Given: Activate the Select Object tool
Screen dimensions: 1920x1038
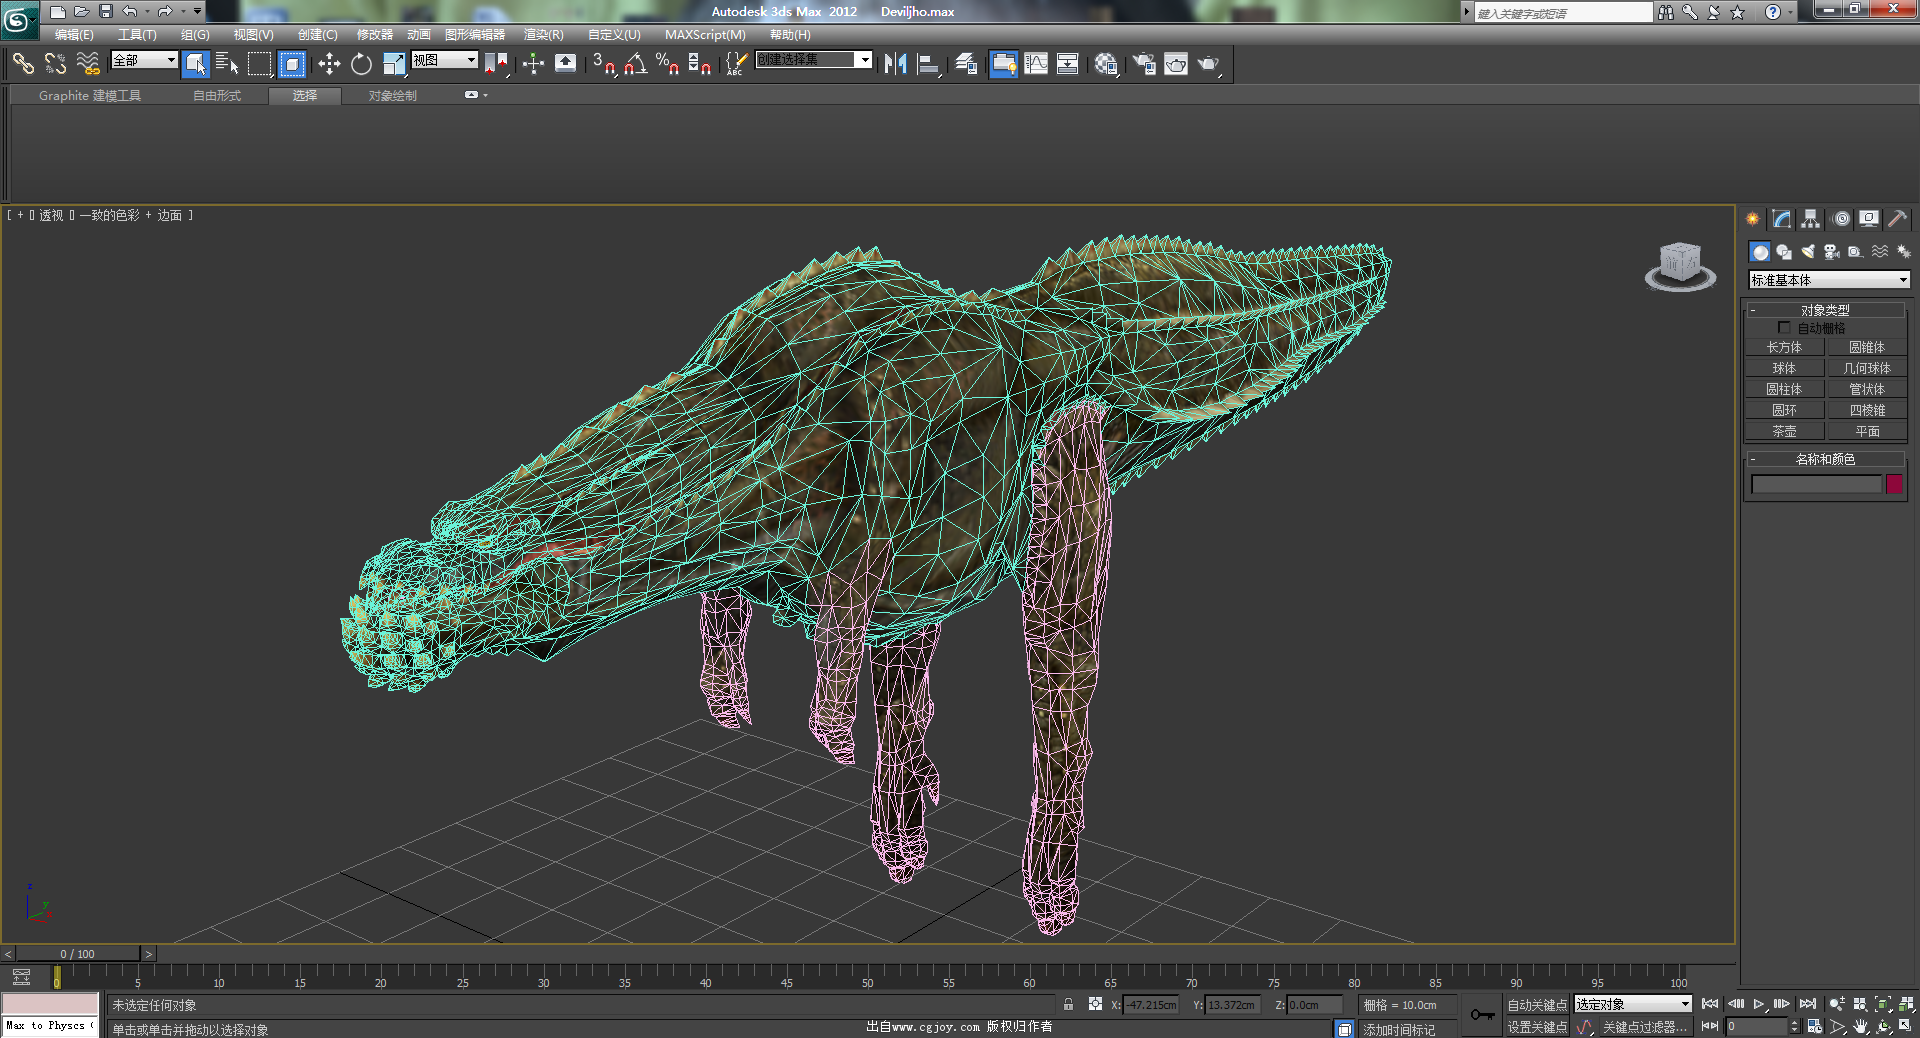Looking at the screenshot, I should pyautogui.click(x=196, y=64).
